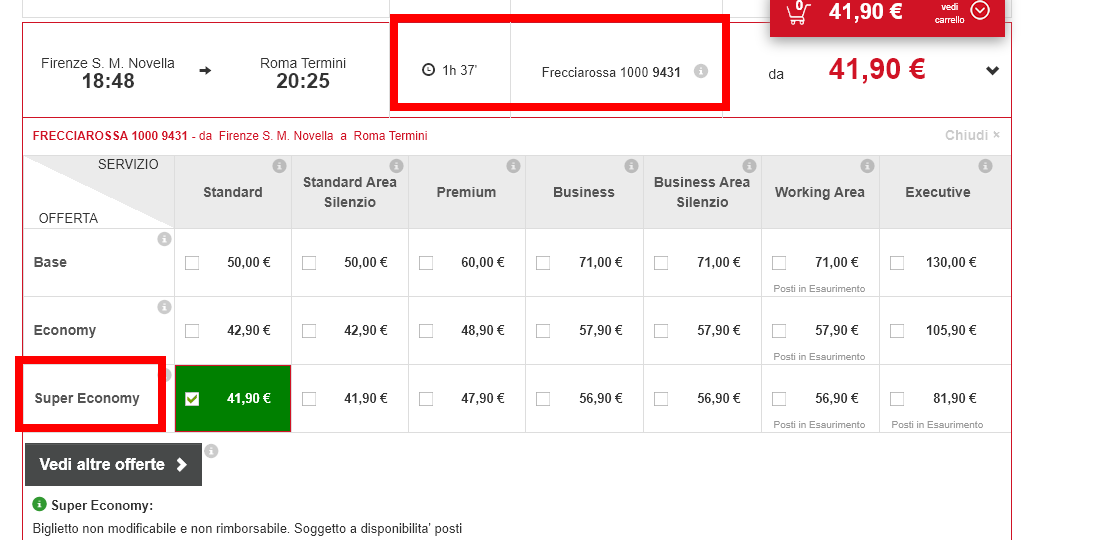Viewport: 1115px width, 540px height.
Task: Close the offers panel with Chiudi
Action: pyautogui.click(x=972, y=135)
